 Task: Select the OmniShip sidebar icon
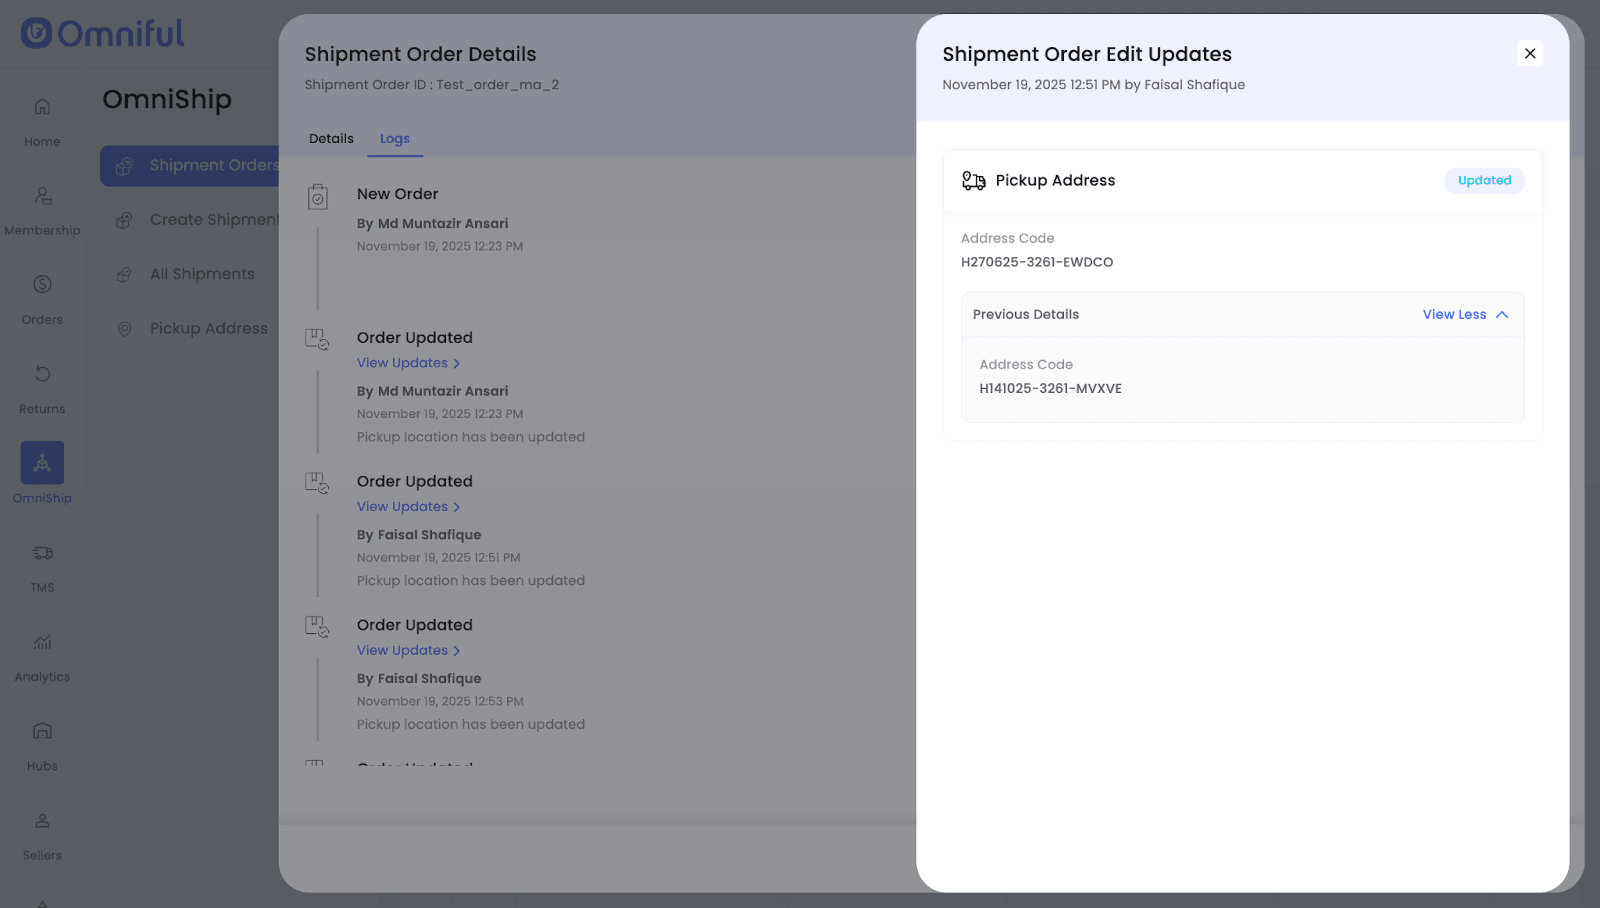coord(42,463)
